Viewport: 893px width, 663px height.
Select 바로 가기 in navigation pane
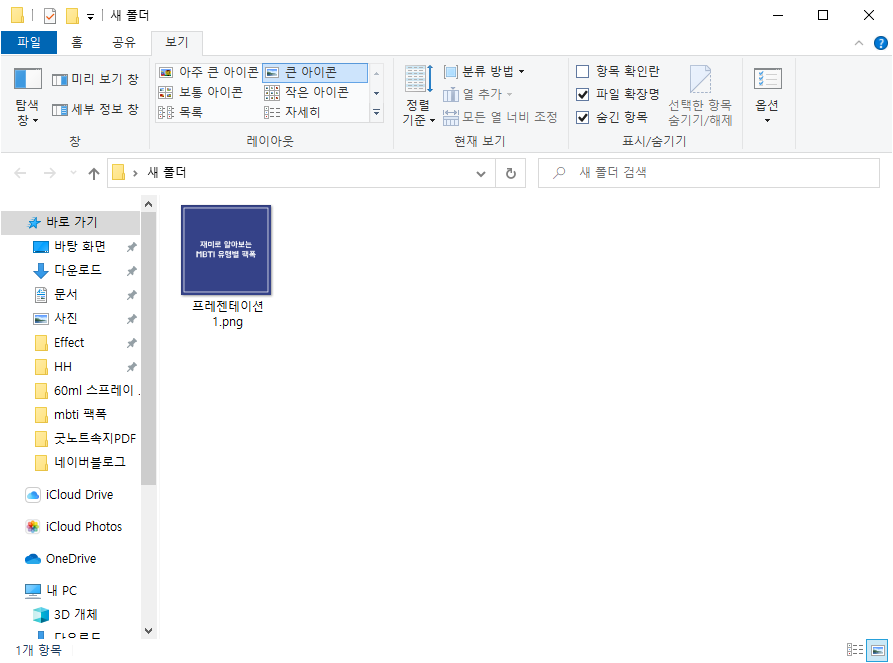pos(71,222)
